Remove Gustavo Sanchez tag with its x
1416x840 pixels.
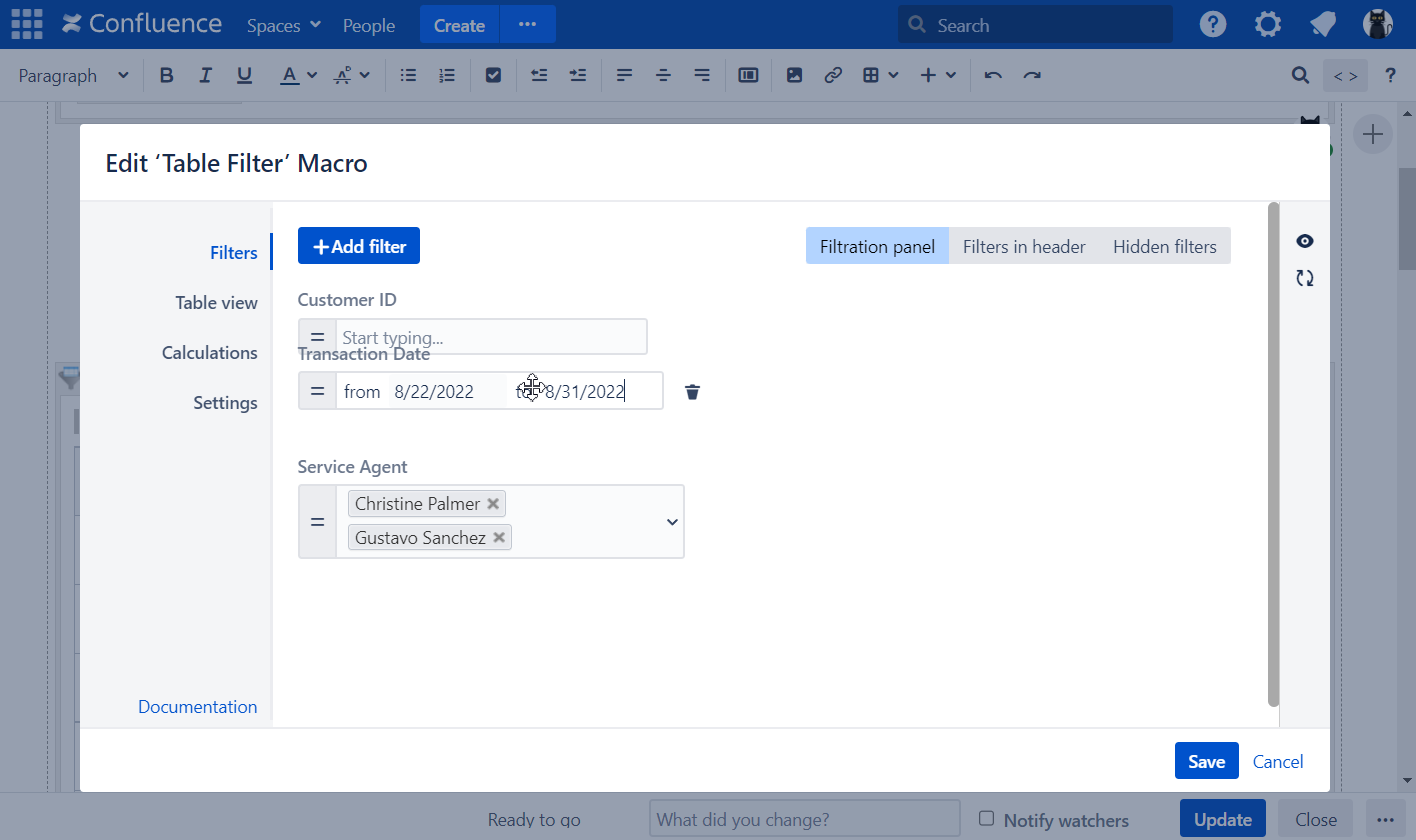tap(499, 538)
